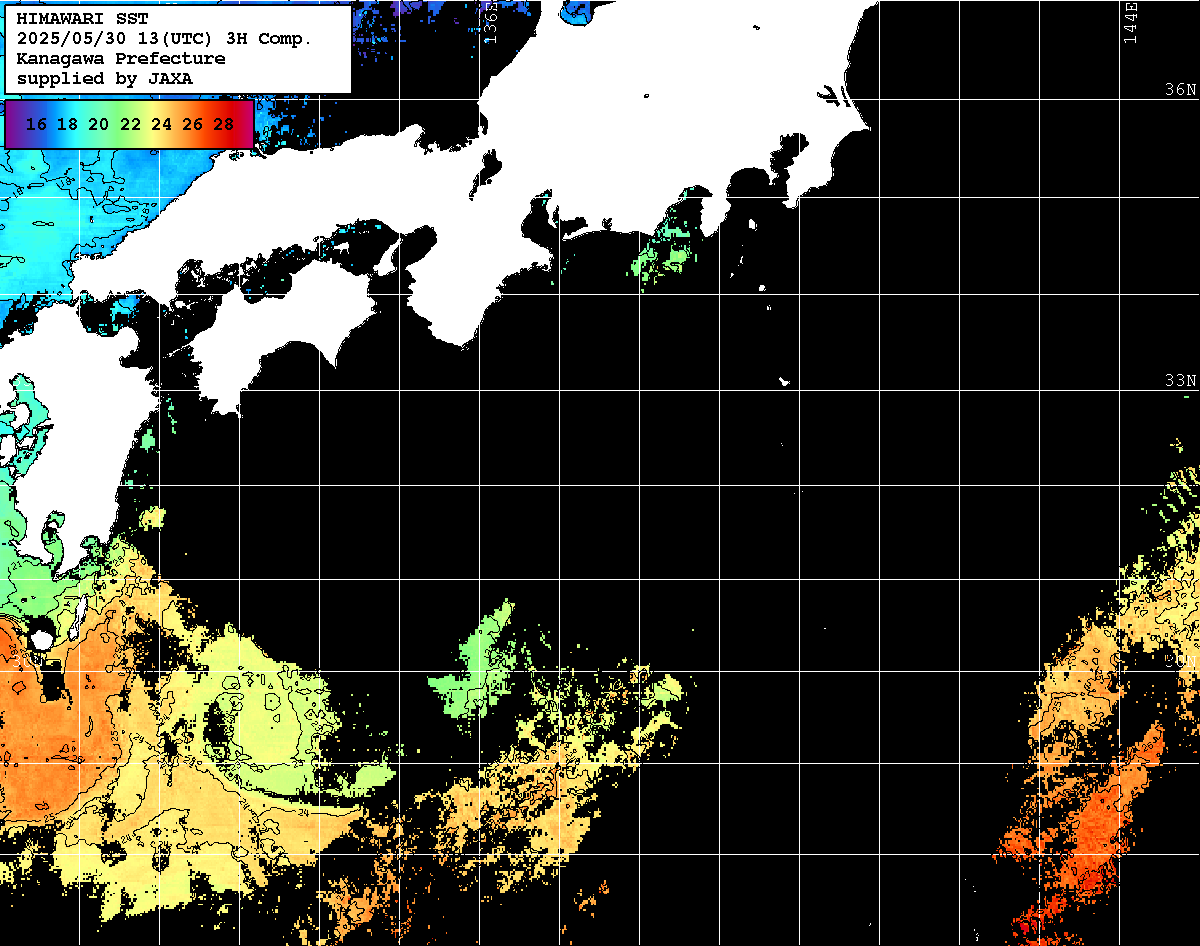The width and height of the screenshot is (1200, 946).
Task: Click the 136E longitude label
Action: 489,22
